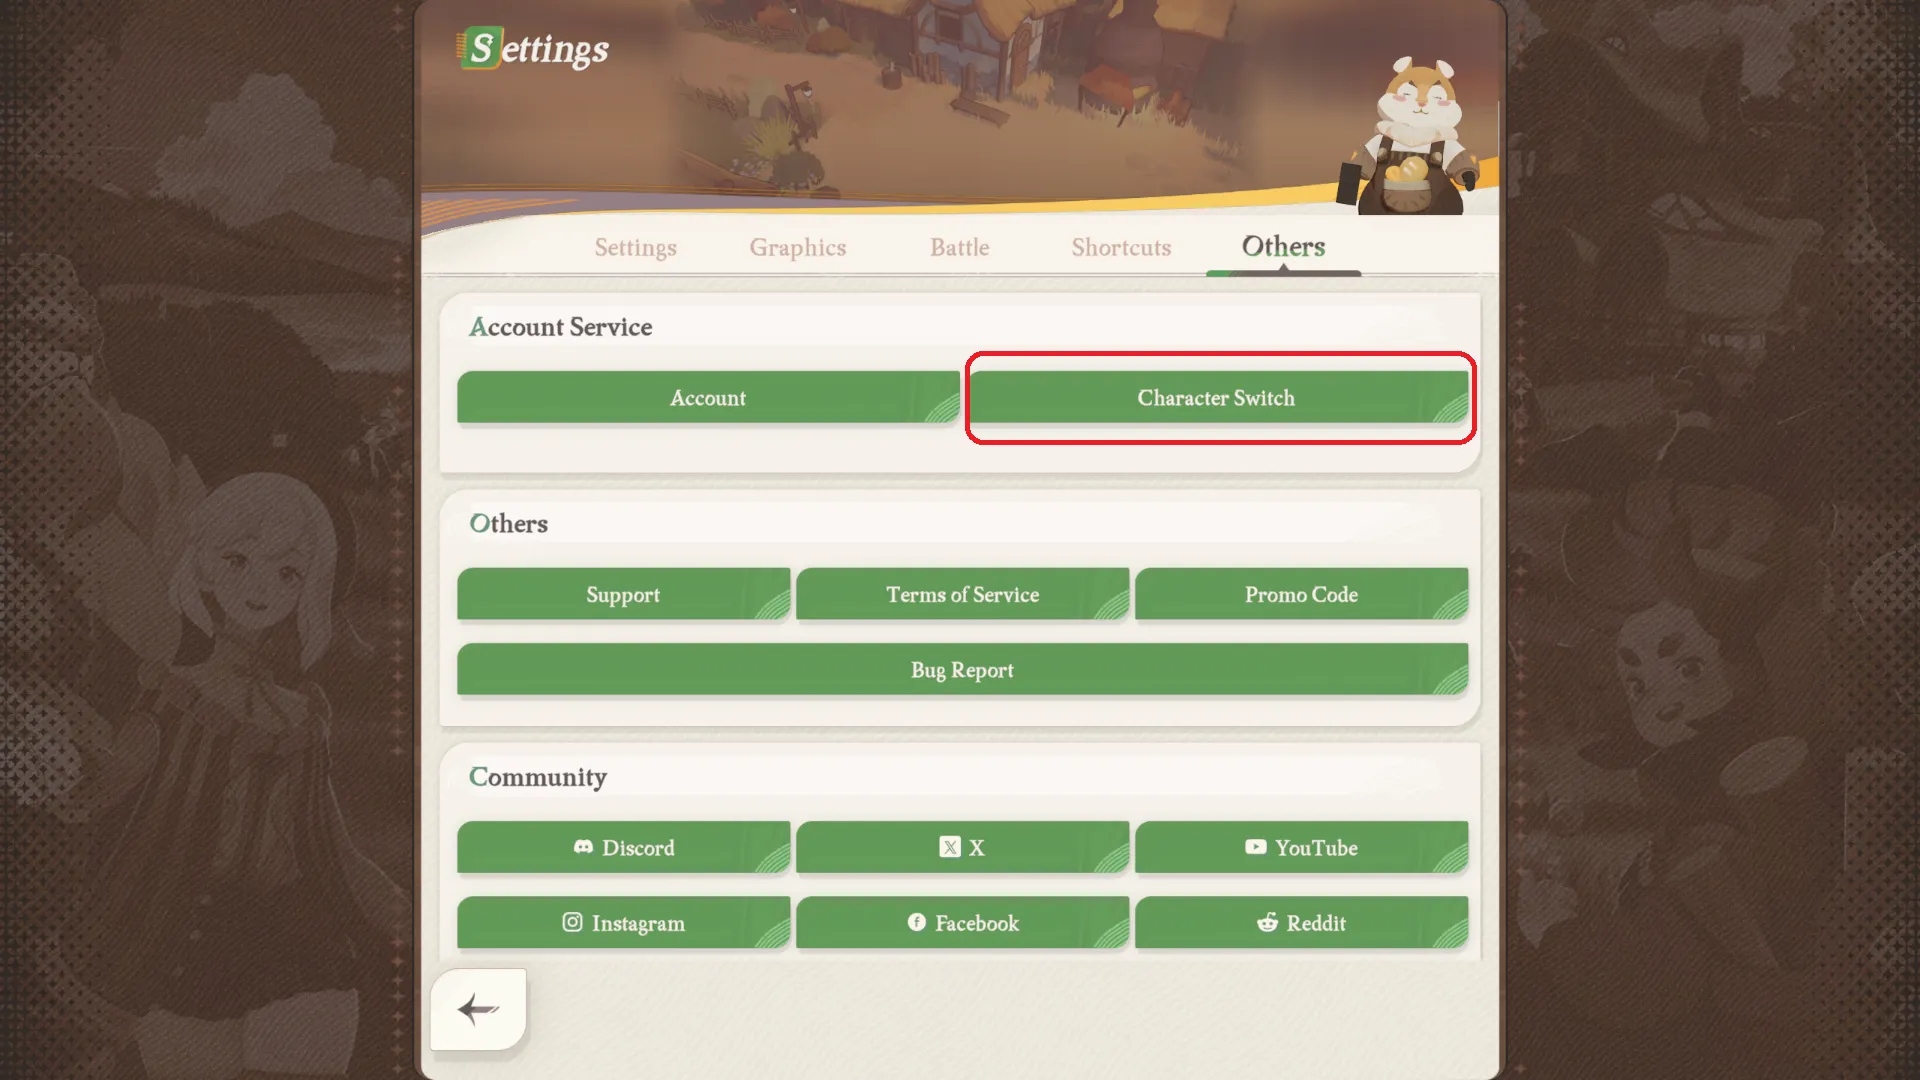
Task: Open Instagram community link
Action: click(x=622, y=922)
